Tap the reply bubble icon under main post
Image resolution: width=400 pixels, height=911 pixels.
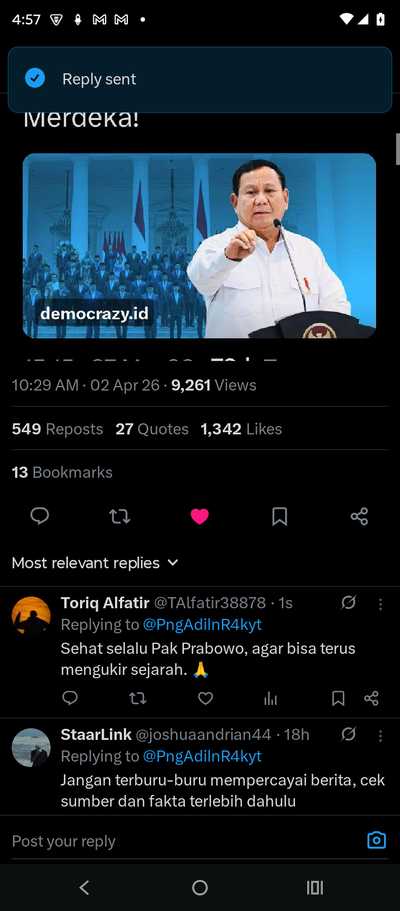(40, 516)
